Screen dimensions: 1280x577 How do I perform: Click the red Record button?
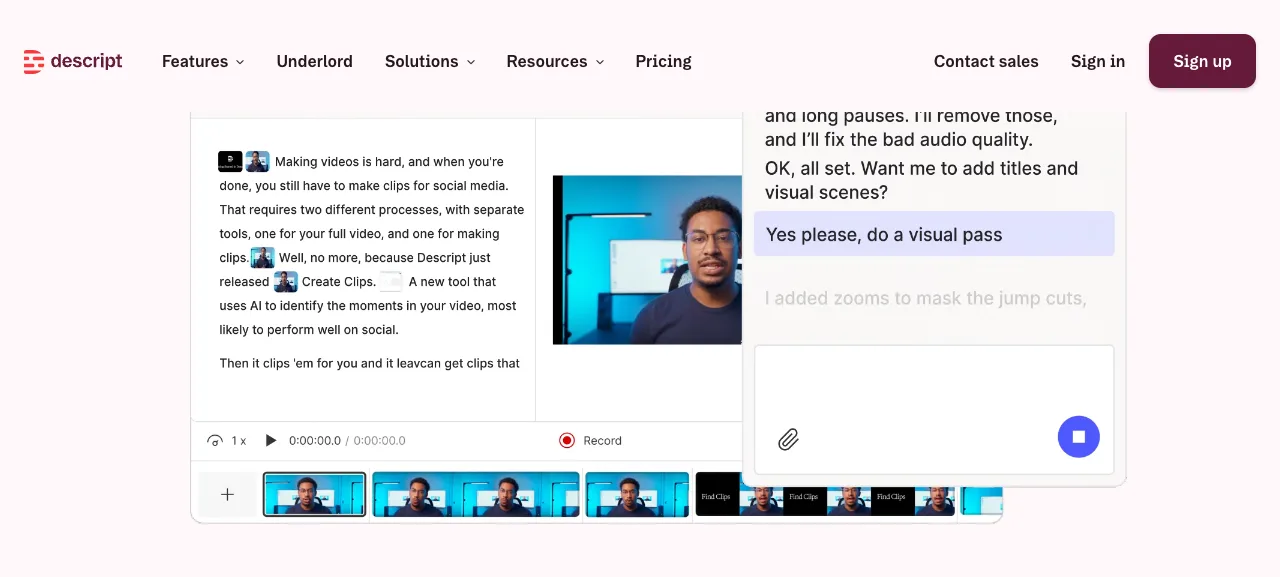point(590,440)
